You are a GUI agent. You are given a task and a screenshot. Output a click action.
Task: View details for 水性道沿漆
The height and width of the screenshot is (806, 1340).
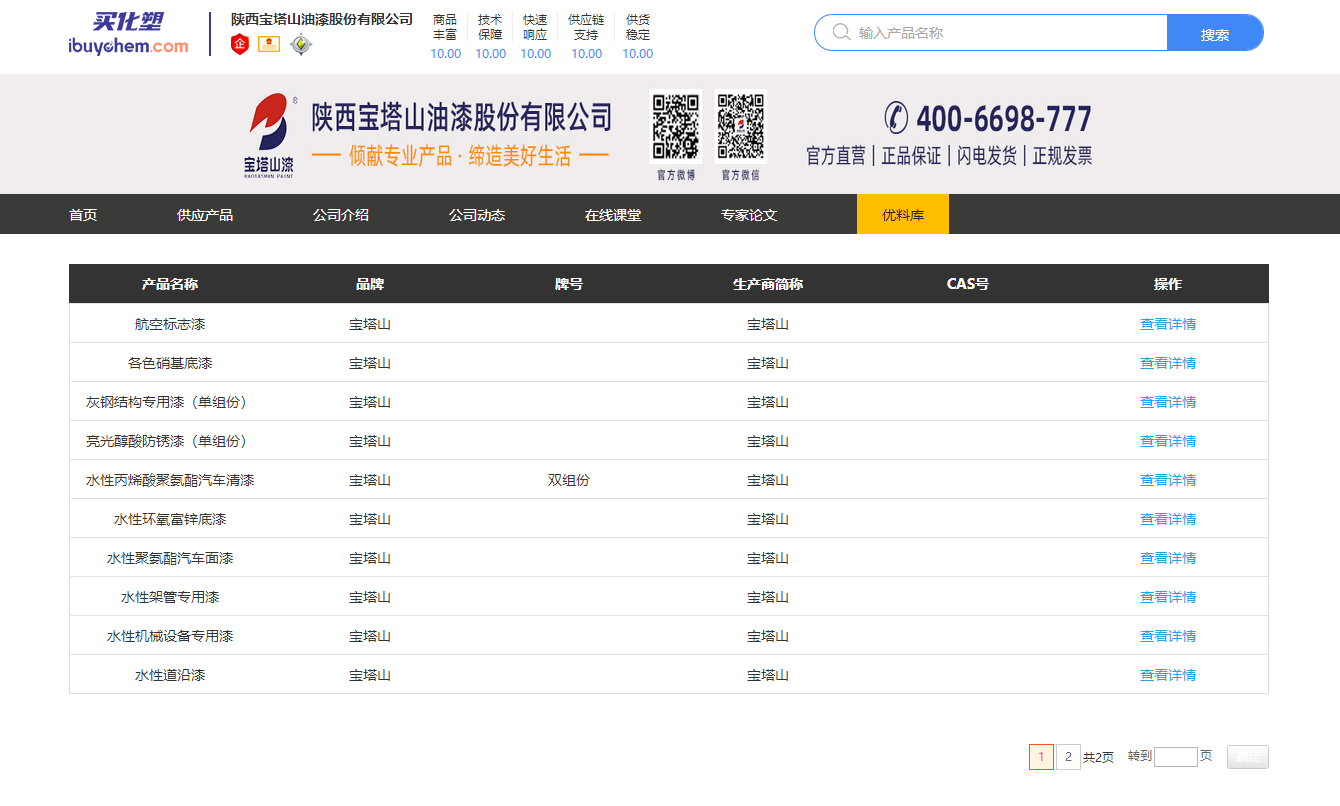pos(1168,675)
